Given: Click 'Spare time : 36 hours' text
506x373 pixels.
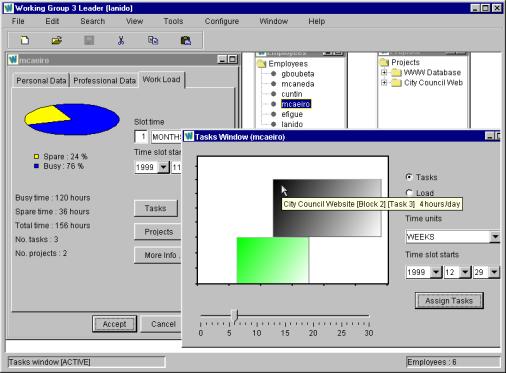Looking at the screenshot, I should click(x=52, y=212).
